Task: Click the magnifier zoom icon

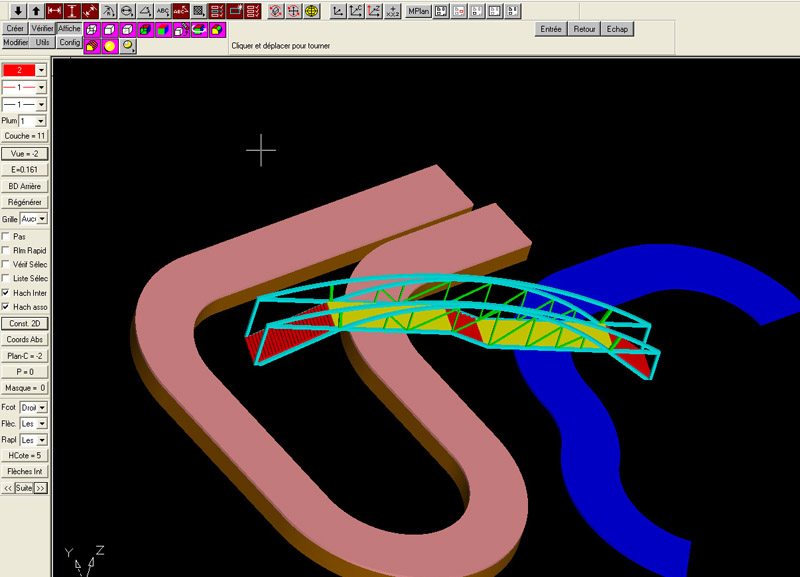Action: click(128, 45)
